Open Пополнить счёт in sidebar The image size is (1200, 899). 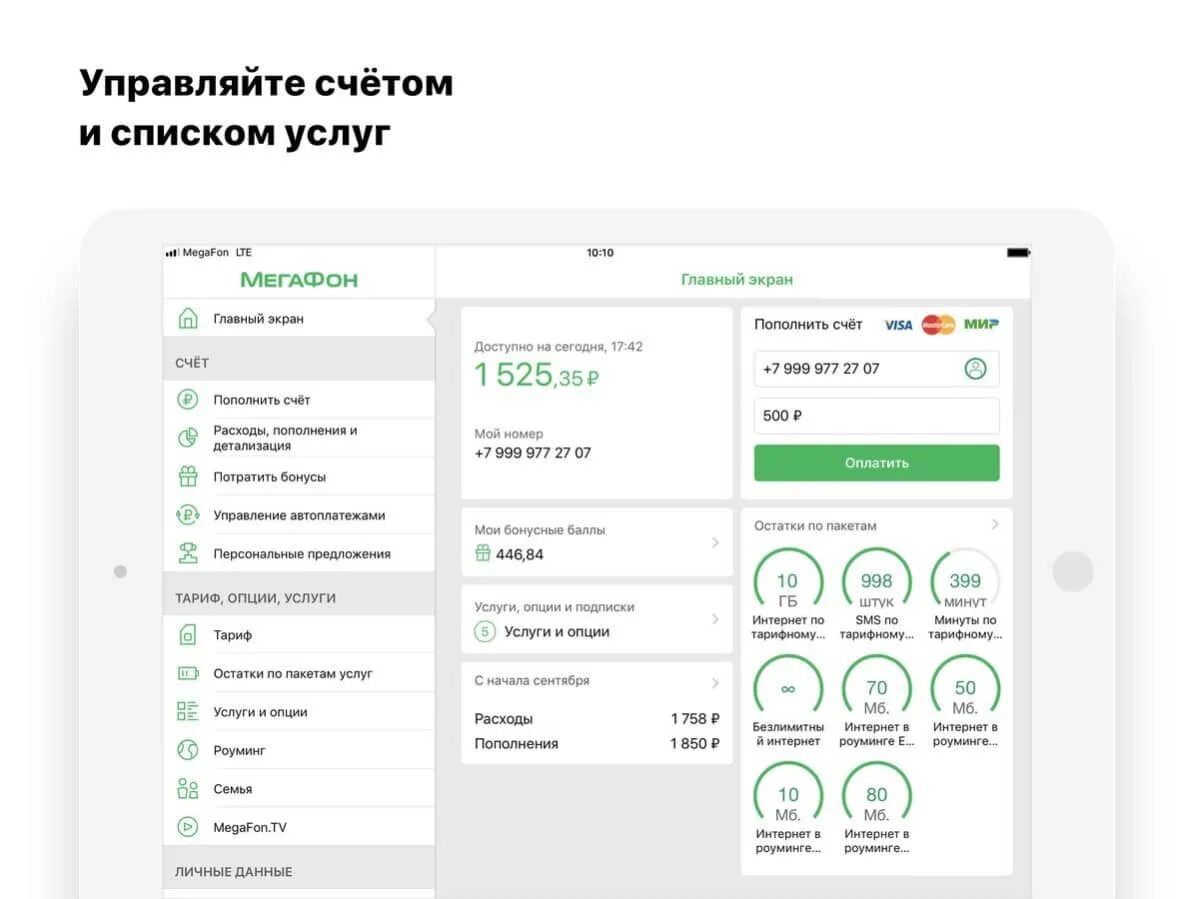pos(299,400)
